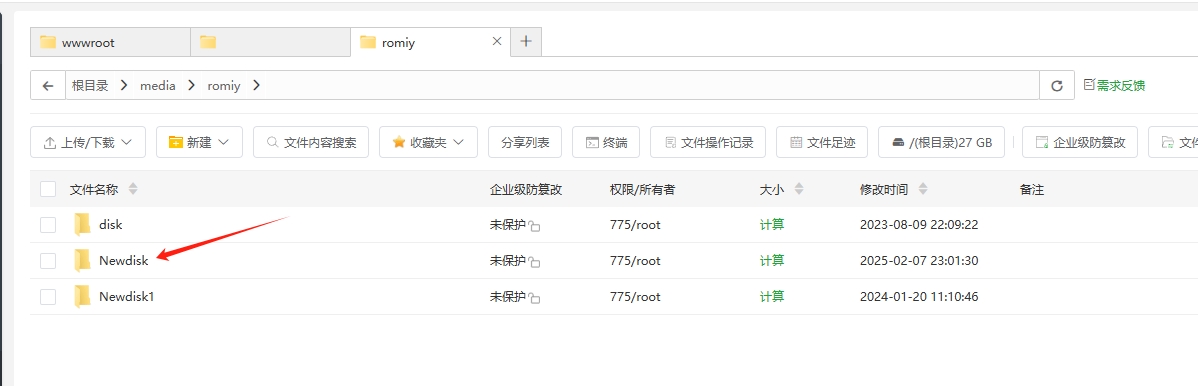
Task: Open 上传/下载 dropdown
Action: click(88, 142)
